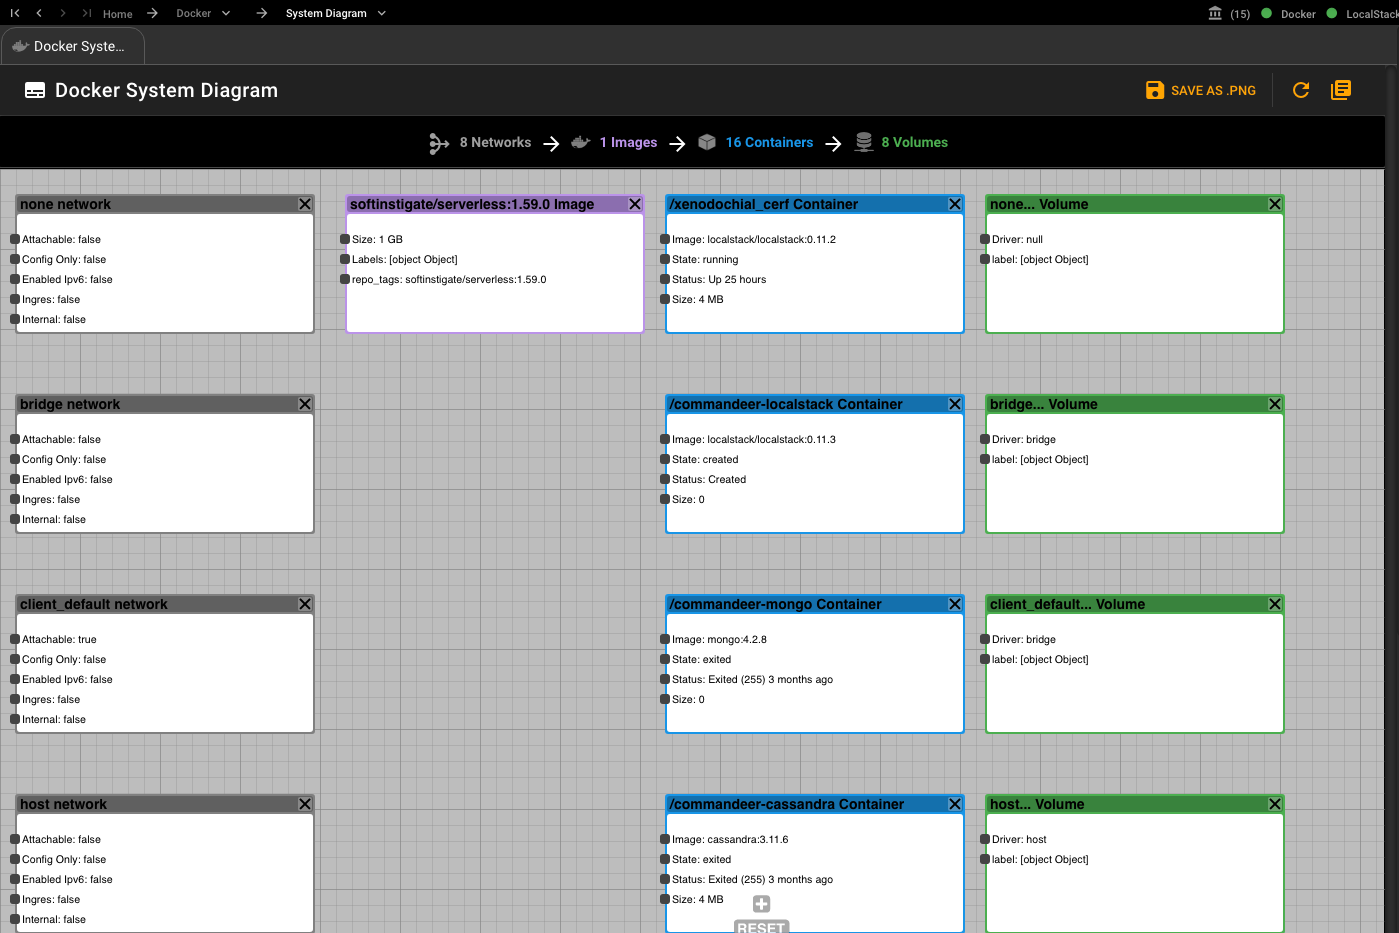The width and height of the screenshot is (1399, 933).
Task: Click the bank icon beside (15)
Action: coord(1215,14)
